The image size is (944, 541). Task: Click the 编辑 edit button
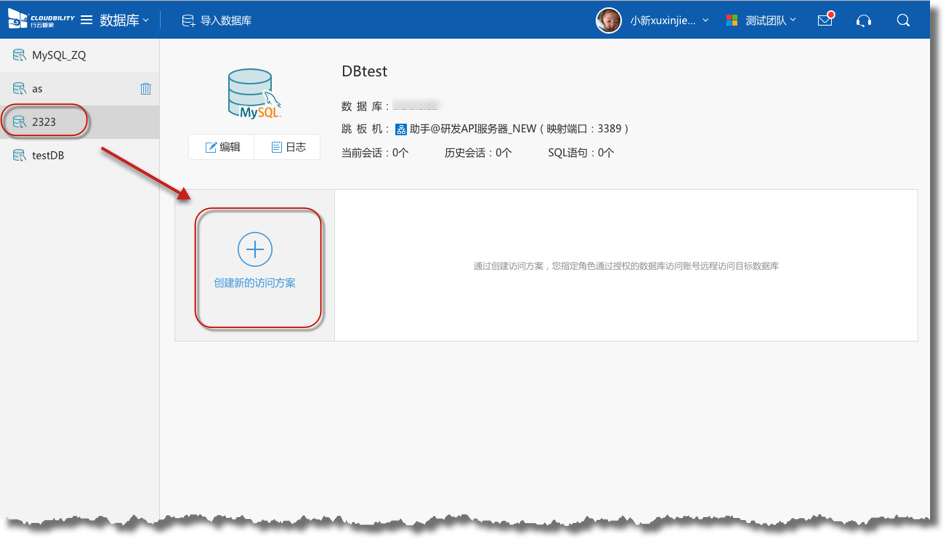point(222,147)
